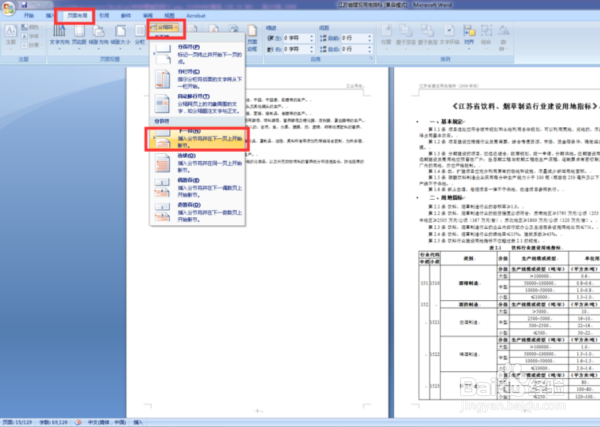Adjust spacing before spinner arrows
Image resolution: width=600 pixels, height=427 pixels.
point(370,38)
